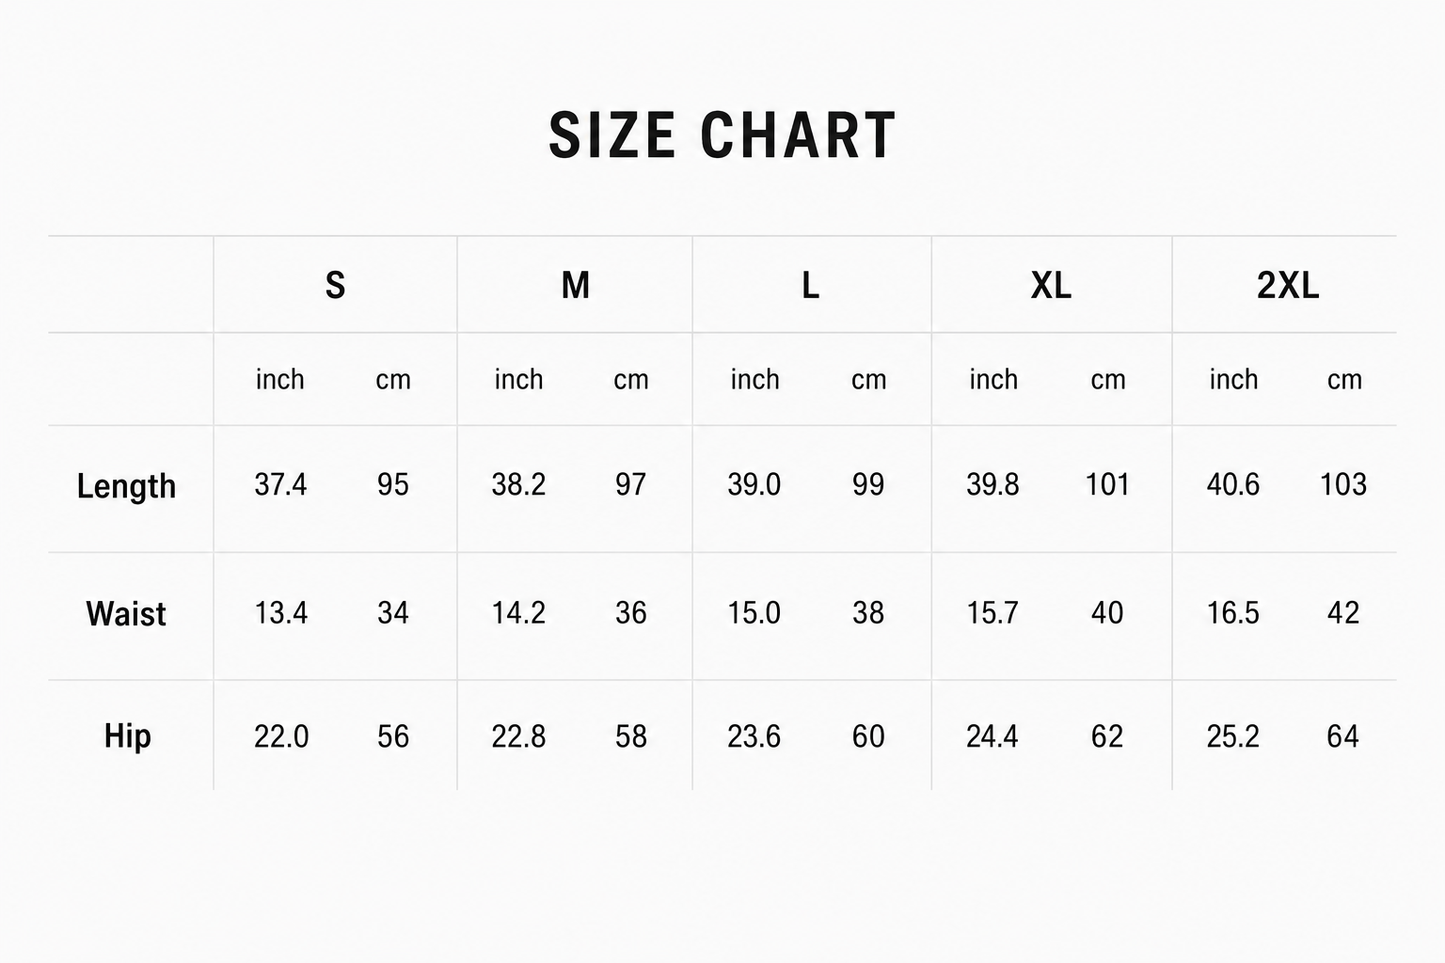Click the 15.7 inch waist cell
Image resolution: width=1445 pixels, height=963 pixels.
(992, 613)
